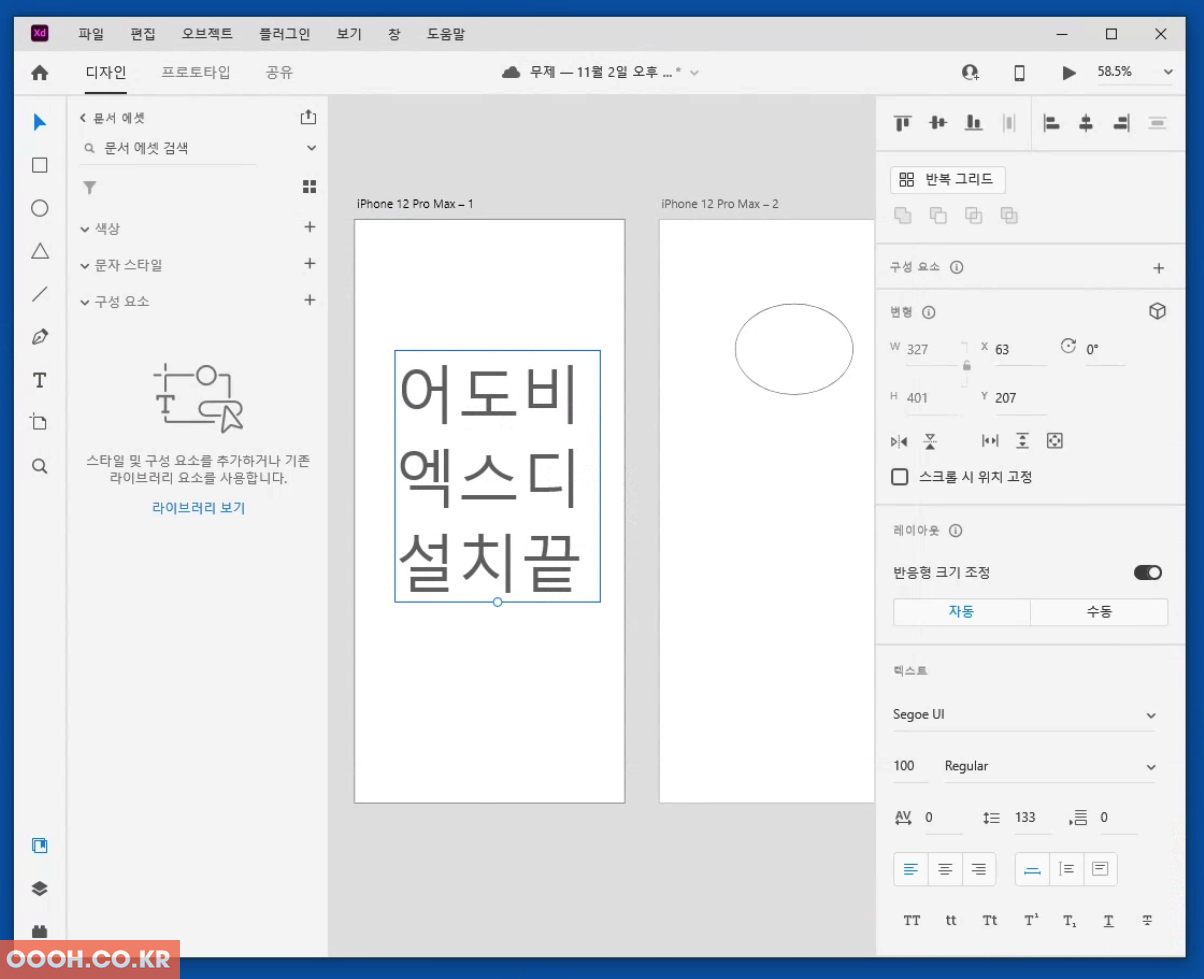Go back from 문서 에셋

click(x=83, y=118)
